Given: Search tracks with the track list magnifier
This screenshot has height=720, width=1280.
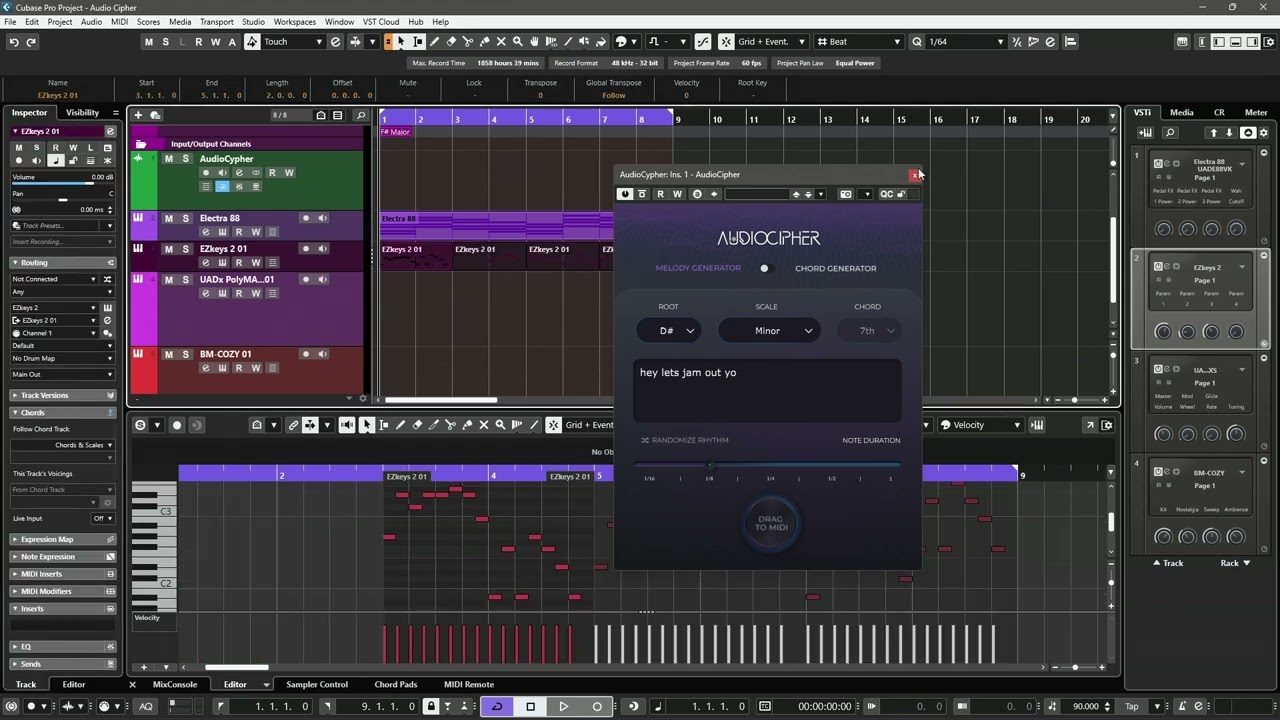Looking at the screenshot, I should coord(361,115).
